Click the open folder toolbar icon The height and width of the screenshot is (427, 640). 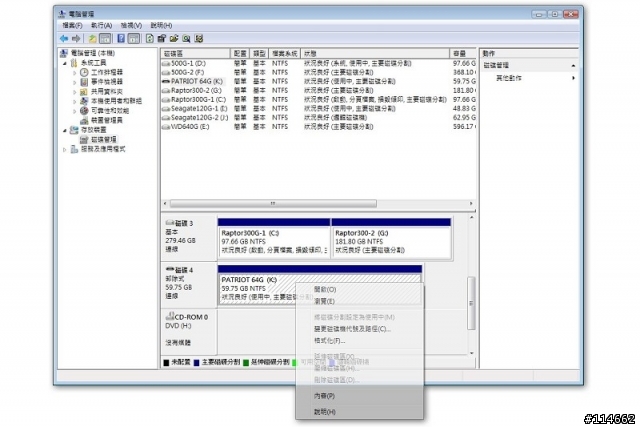[174, 38]
